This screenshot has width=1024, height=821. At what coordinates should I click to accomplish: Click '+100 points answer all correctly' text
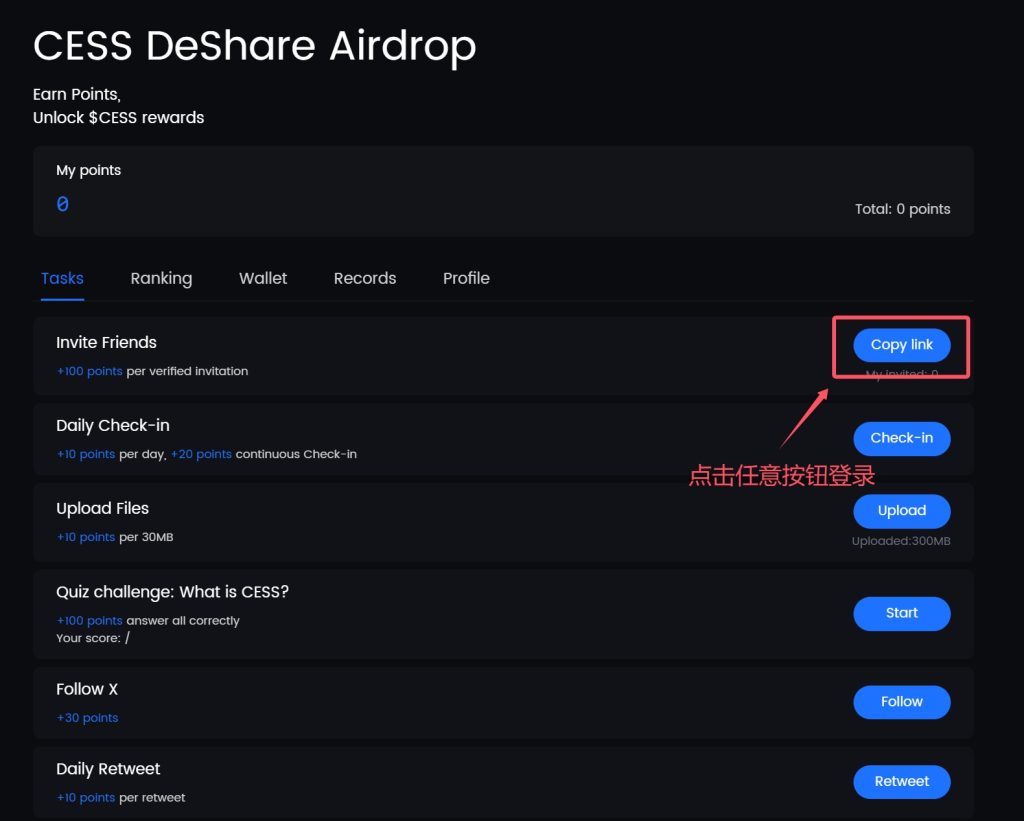click(148, 620)
